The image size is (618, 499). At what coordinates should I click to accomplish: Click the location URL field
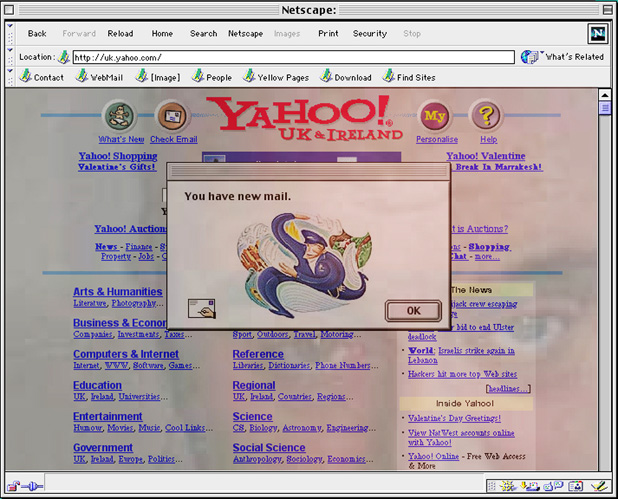(x=294, y=57)
